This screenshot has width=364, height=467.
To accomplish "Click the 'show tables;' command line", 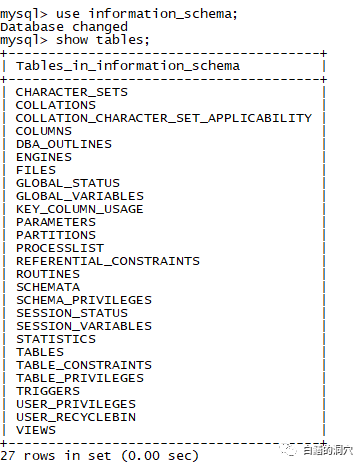I will point(75,40).
